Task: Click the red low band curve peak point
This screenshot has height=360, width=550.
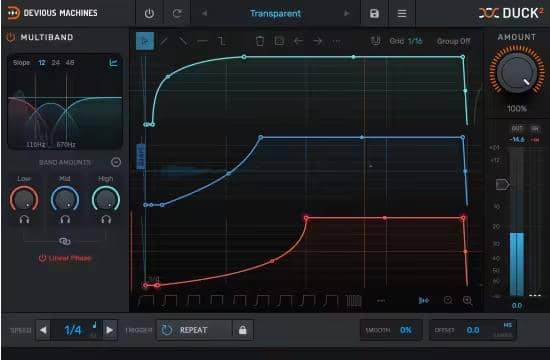Action: [306, 218]
